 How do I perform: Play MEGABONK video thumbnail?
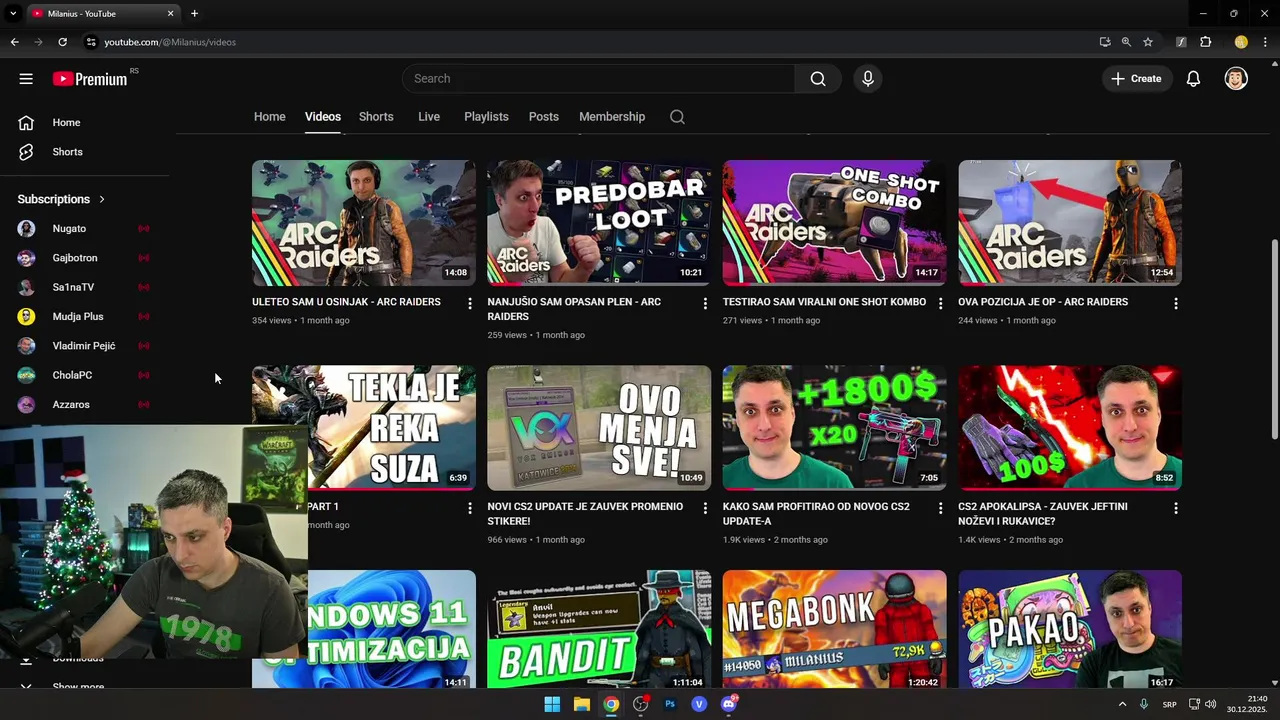(x=835, y=629)
